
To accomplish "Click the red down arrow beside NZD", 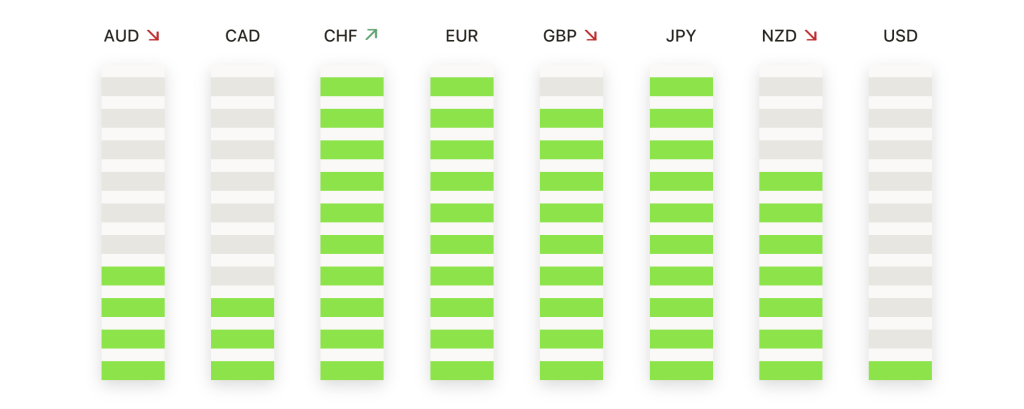I will [x=811, y=35].
